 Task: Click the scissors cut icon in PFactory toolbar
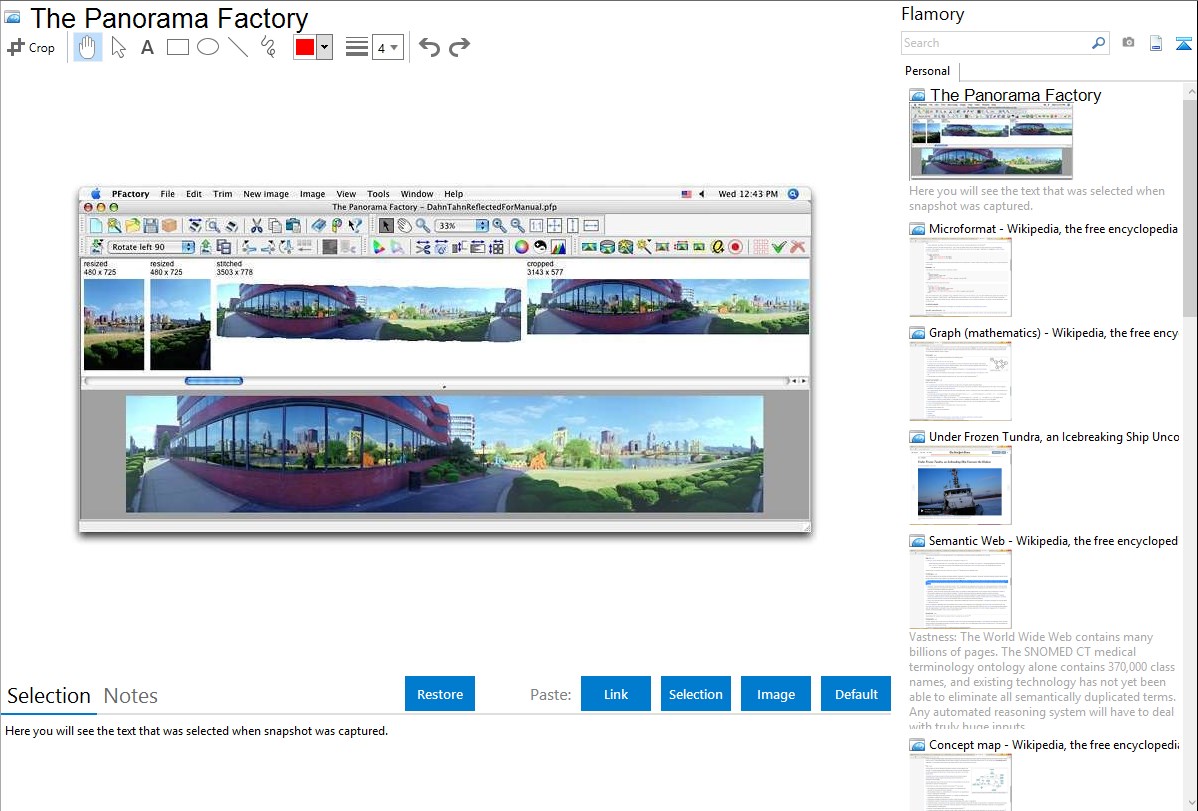pos(257,225)
